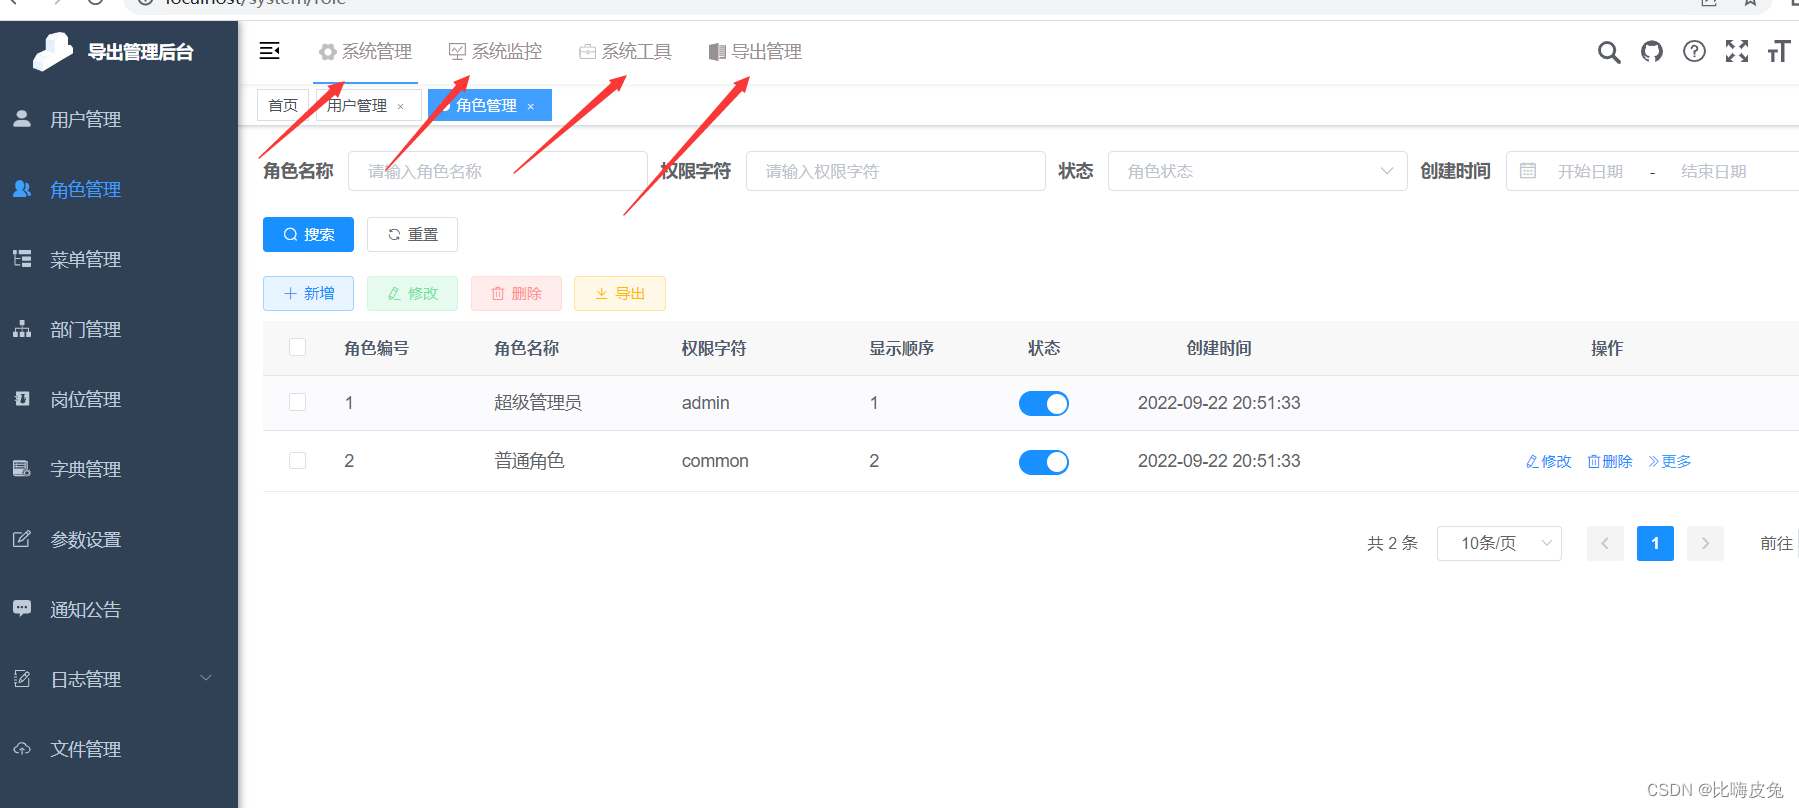Click the log management icon

tap(22, 679)
